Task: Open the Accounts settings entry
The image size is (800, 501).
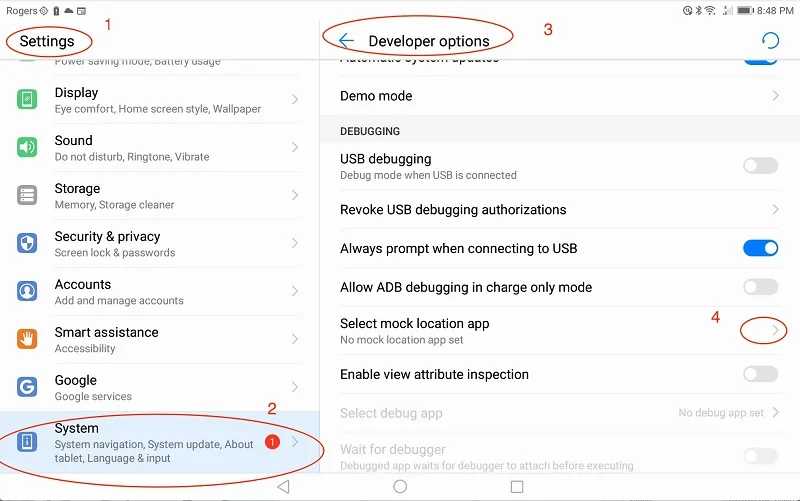Action: click(160, 291)
